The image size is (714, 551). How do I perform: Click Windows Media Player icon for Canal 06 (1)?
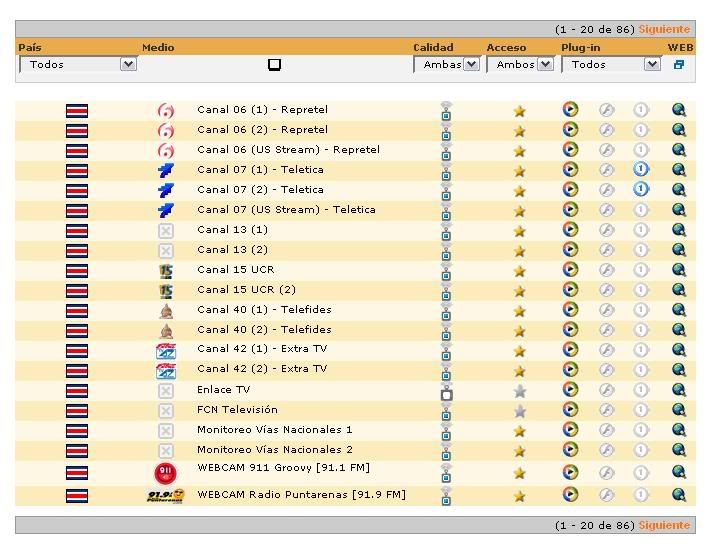[x=570, y=110]
